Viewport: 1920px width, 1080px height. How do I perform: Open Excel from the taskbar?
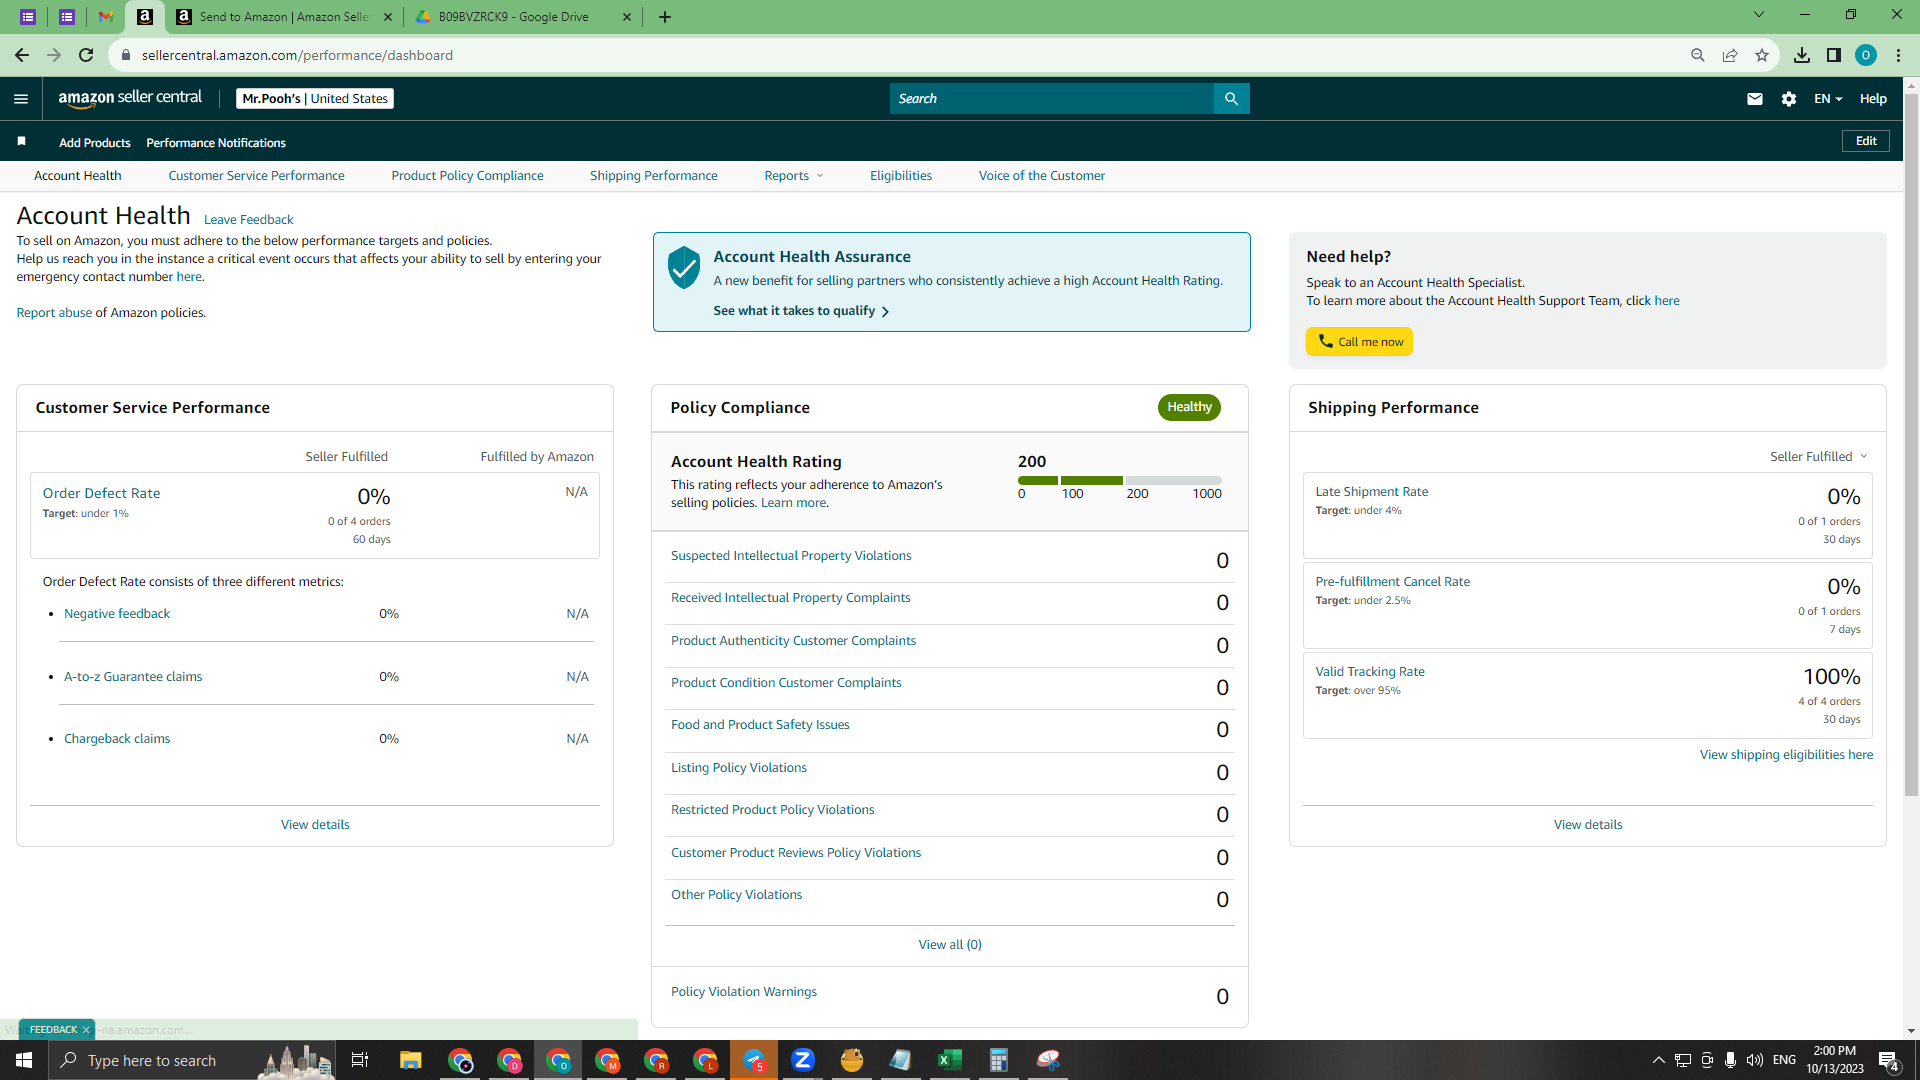(x=950, y=1060)
